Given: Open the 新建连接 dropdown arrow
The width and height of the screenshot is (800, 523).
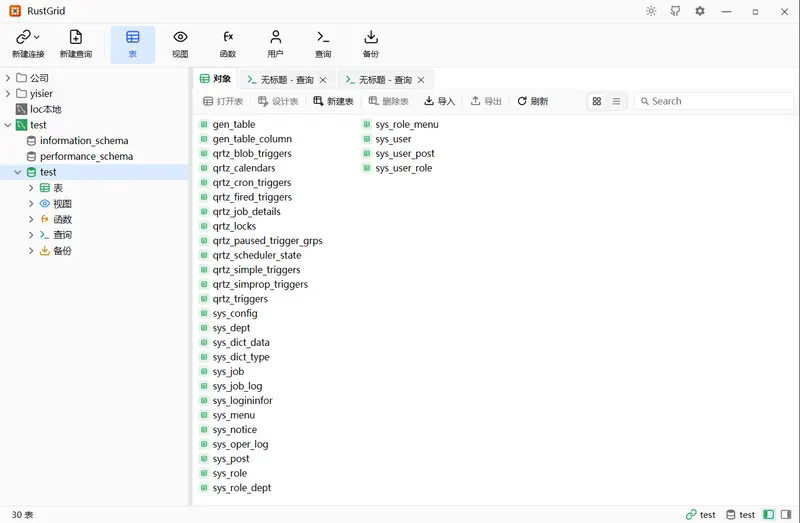Looking at the screenshot, I should pos(37,37).
